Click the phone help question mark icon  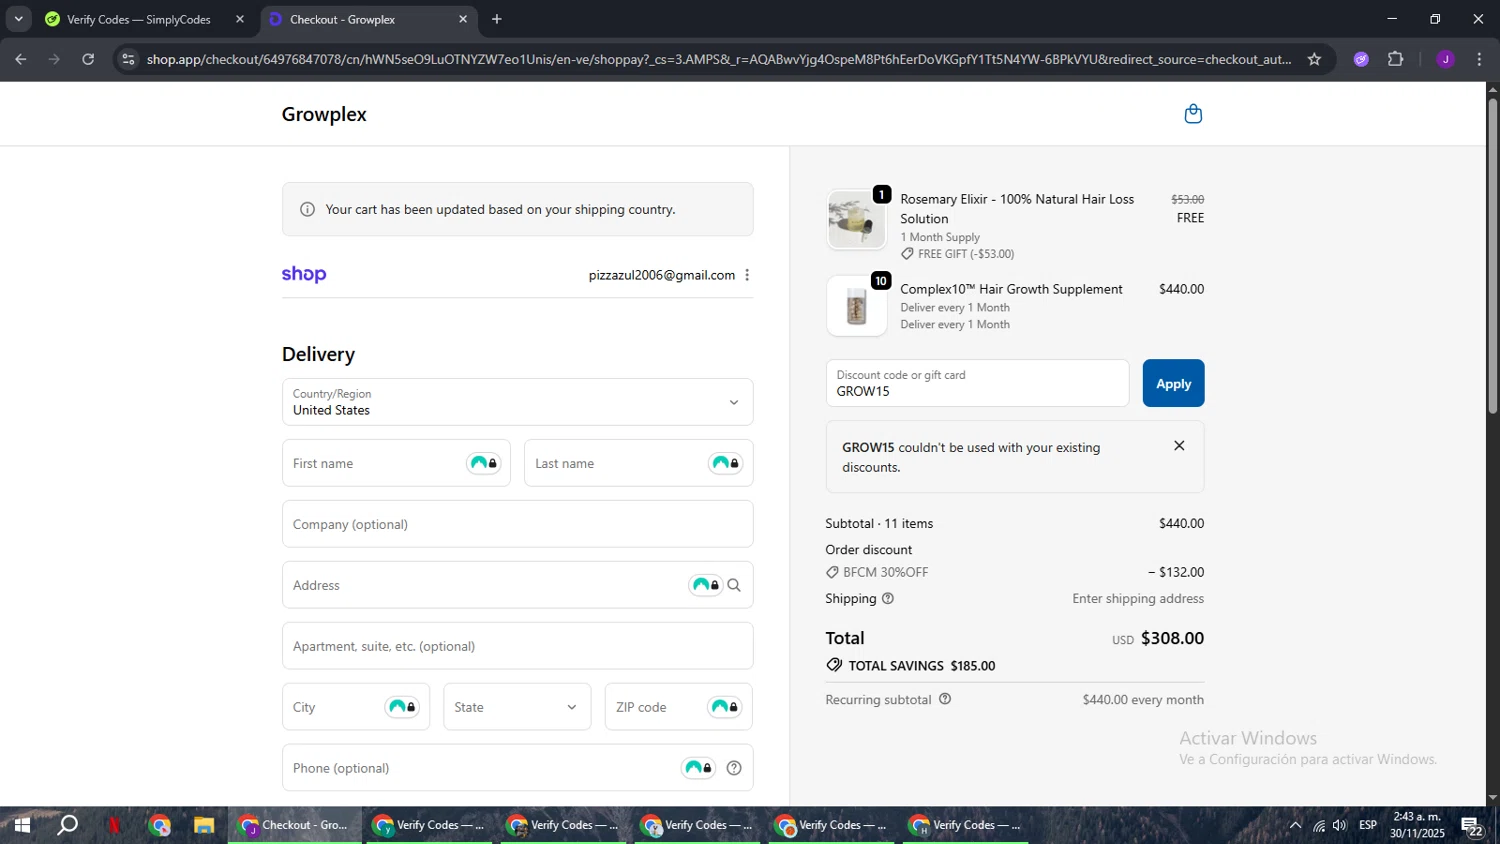click(734, 768)
